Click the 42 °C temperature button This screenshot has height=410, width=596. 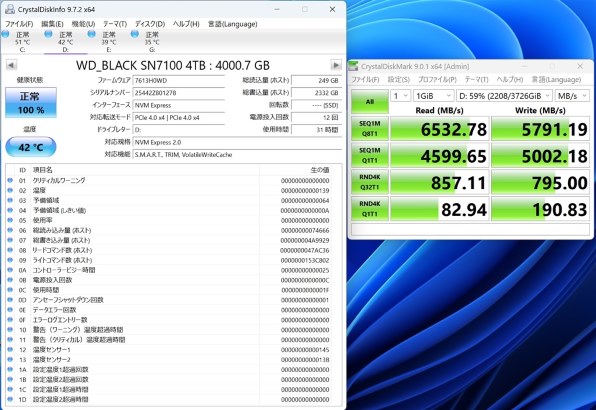click(31, 147)
